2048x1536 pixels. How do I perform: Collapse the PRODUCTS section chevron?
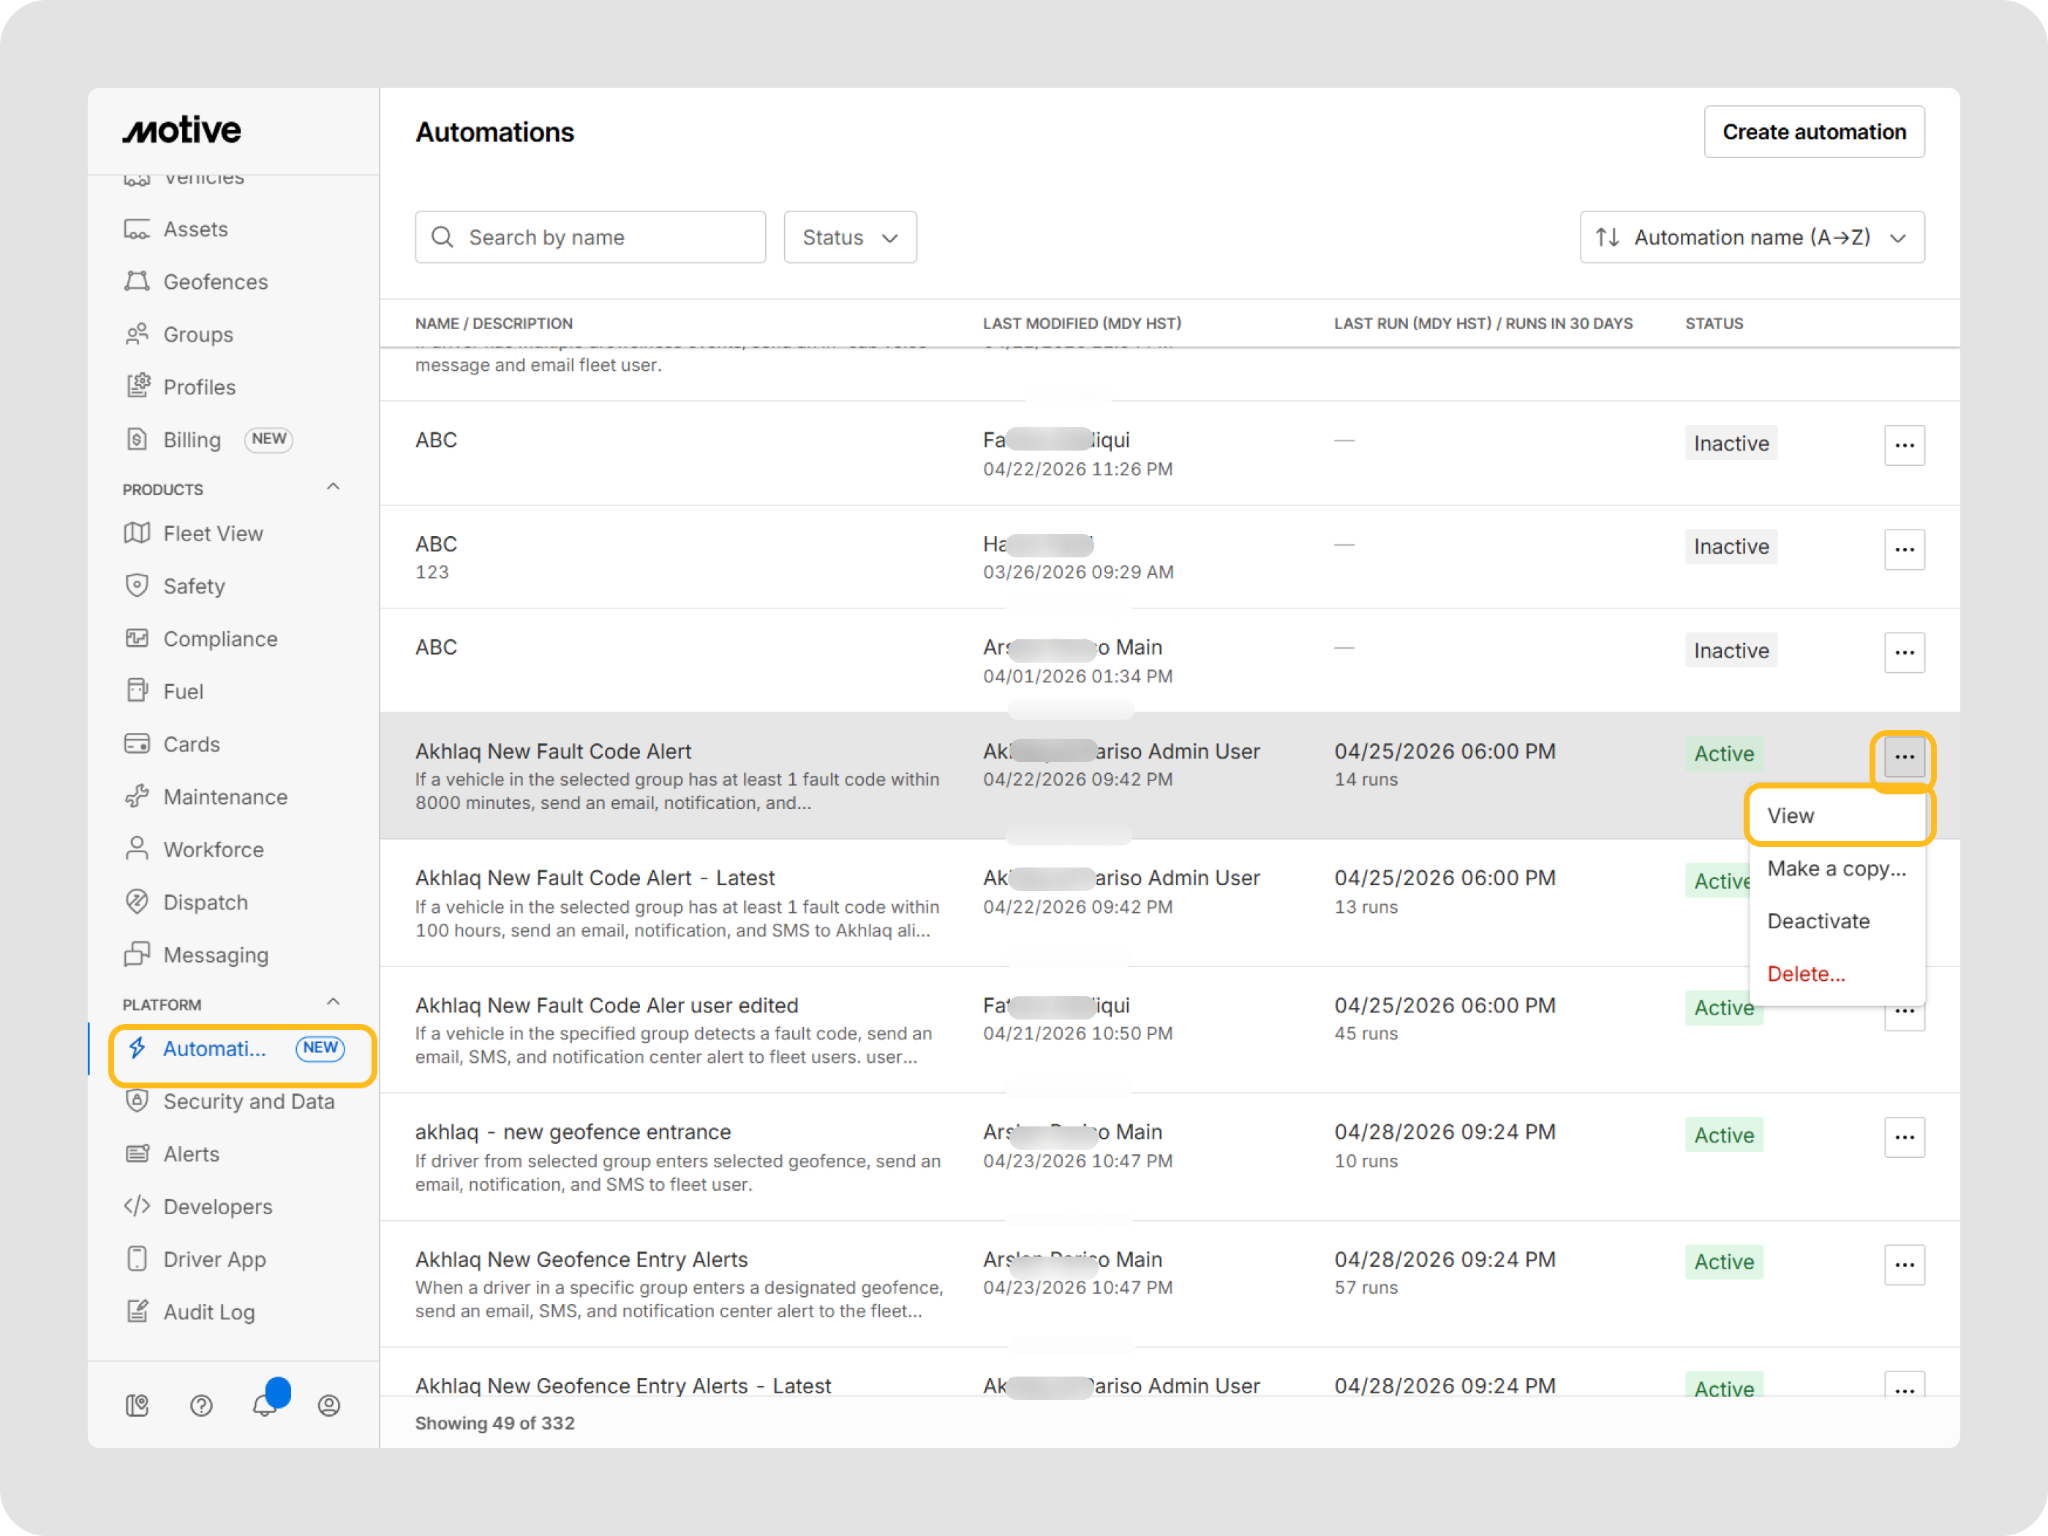pos(333,487)
